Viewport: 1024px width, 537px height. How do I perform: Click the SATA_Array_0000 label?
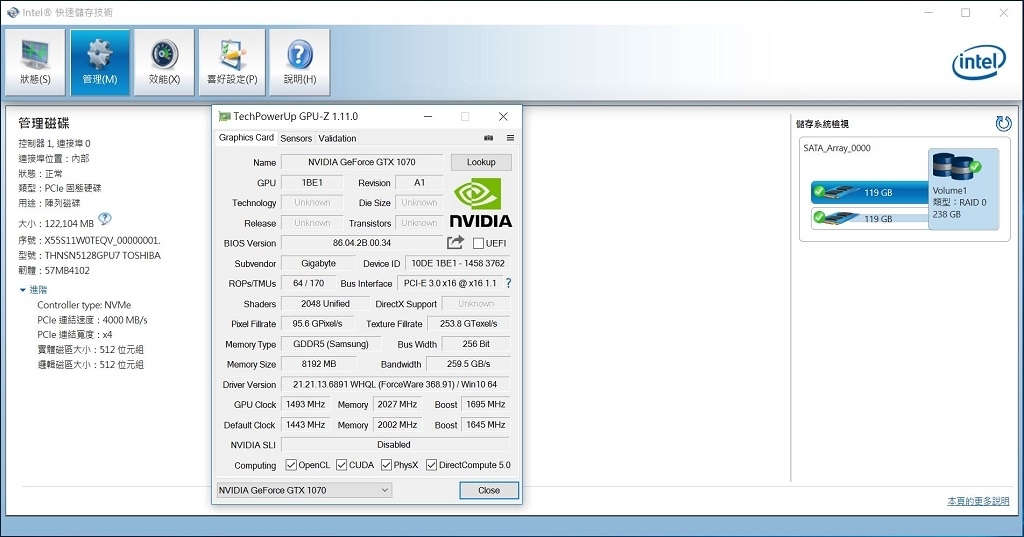pyautogui.click(x=837, y=148)
